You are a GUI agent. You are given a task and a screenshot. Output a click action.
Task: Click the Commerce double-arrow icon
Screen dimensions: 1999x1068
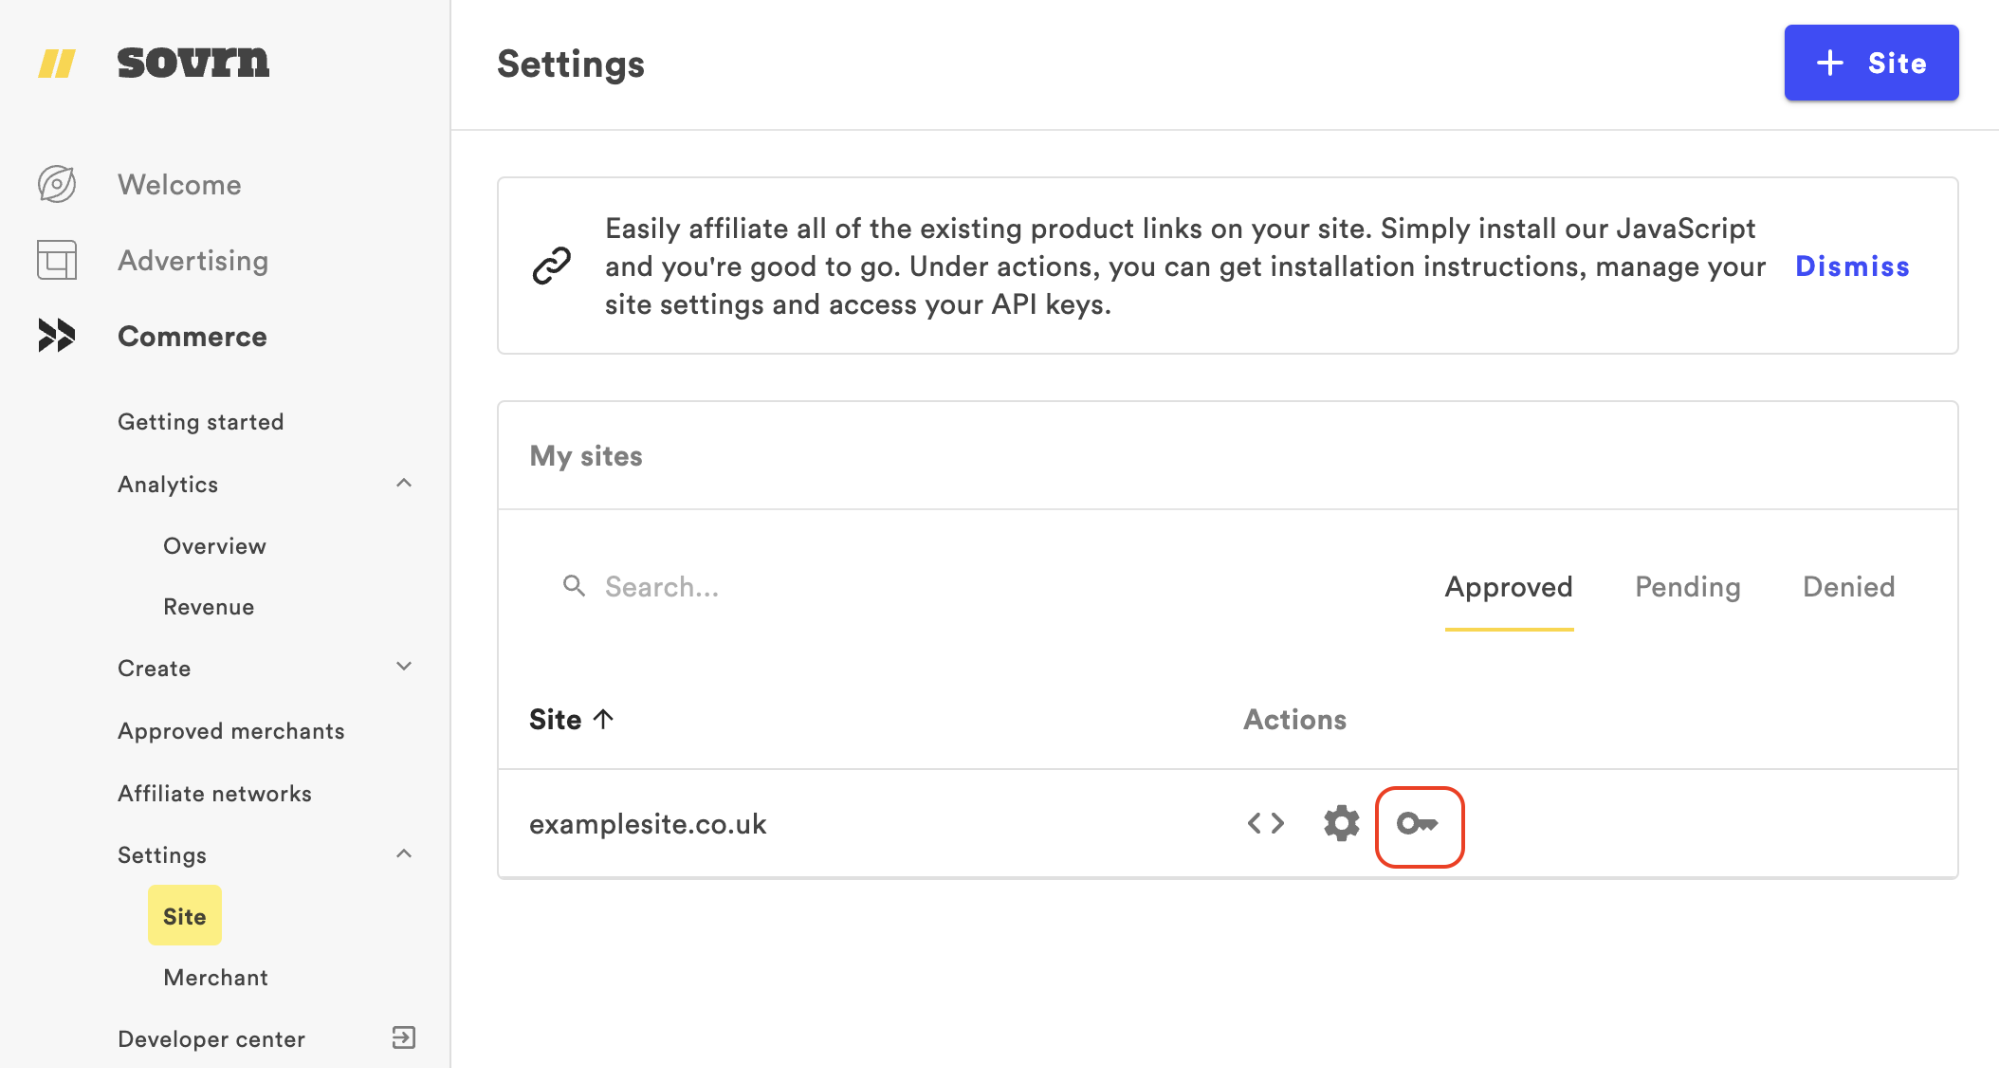pos(57,336)
